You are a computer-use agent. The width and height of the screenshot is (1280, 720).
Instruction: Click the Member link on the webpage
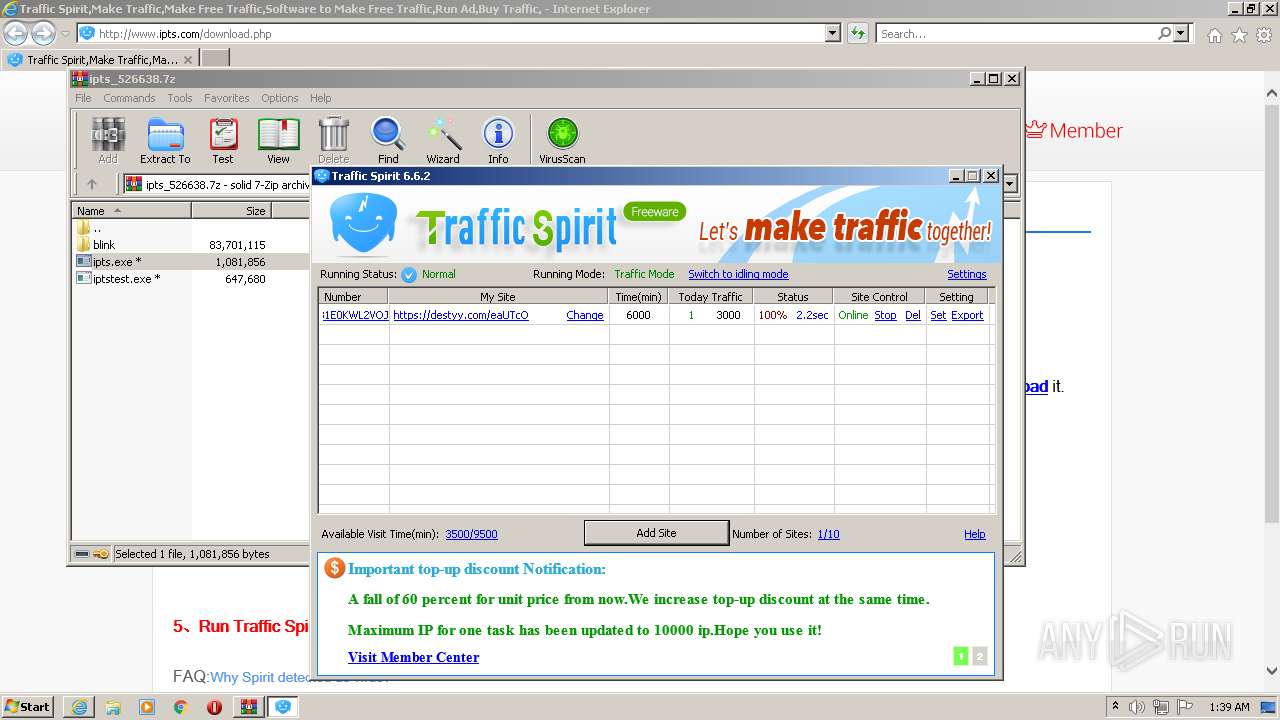1074,130
